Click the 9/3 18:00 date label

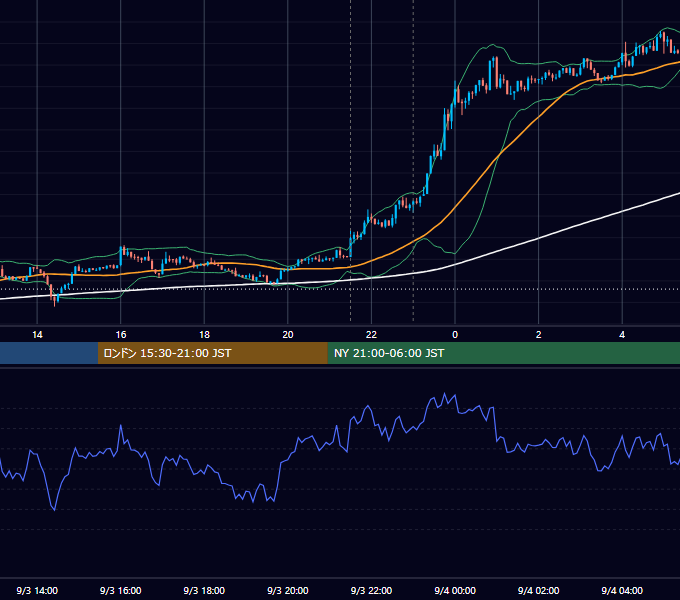point(204,590)
